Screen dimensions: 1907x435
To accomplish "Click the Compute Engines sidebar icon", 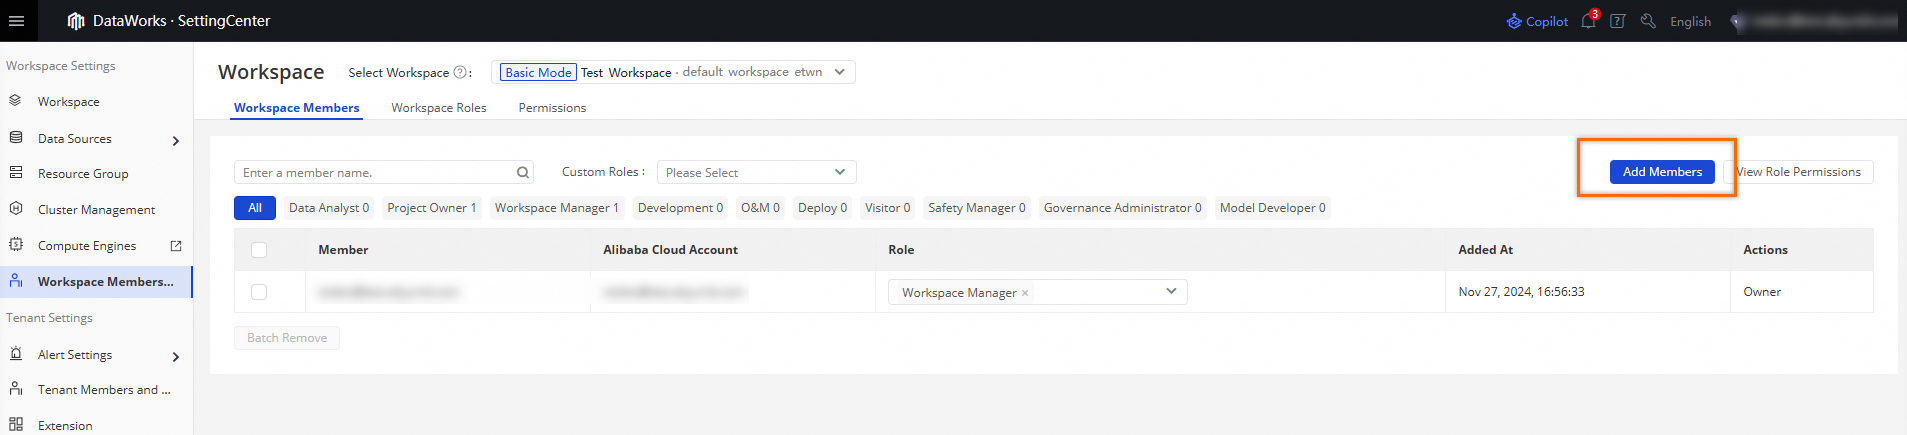I will click(16, 245).
